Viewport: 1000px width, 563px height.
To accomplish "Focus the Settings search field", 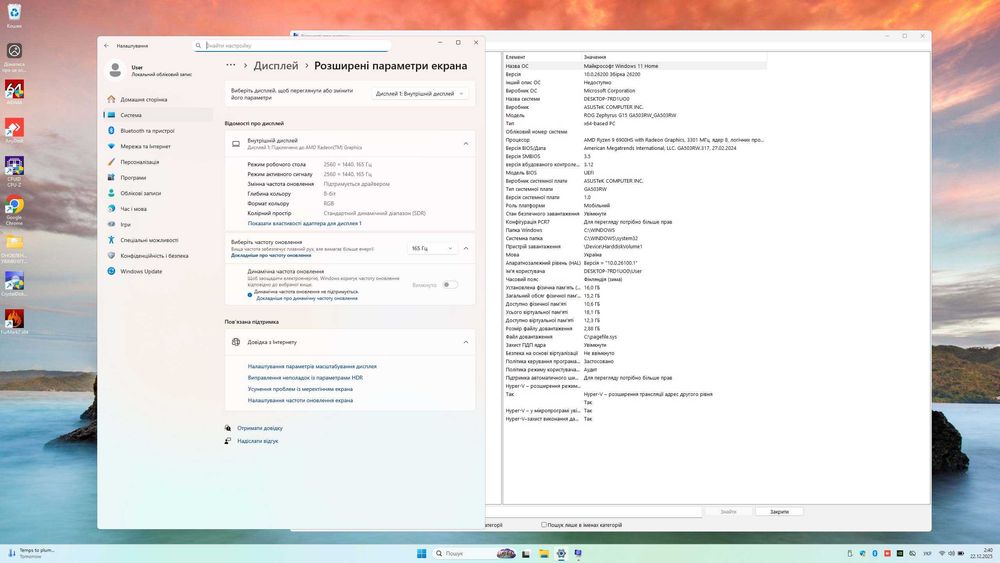I will click(x=292, y=45).
